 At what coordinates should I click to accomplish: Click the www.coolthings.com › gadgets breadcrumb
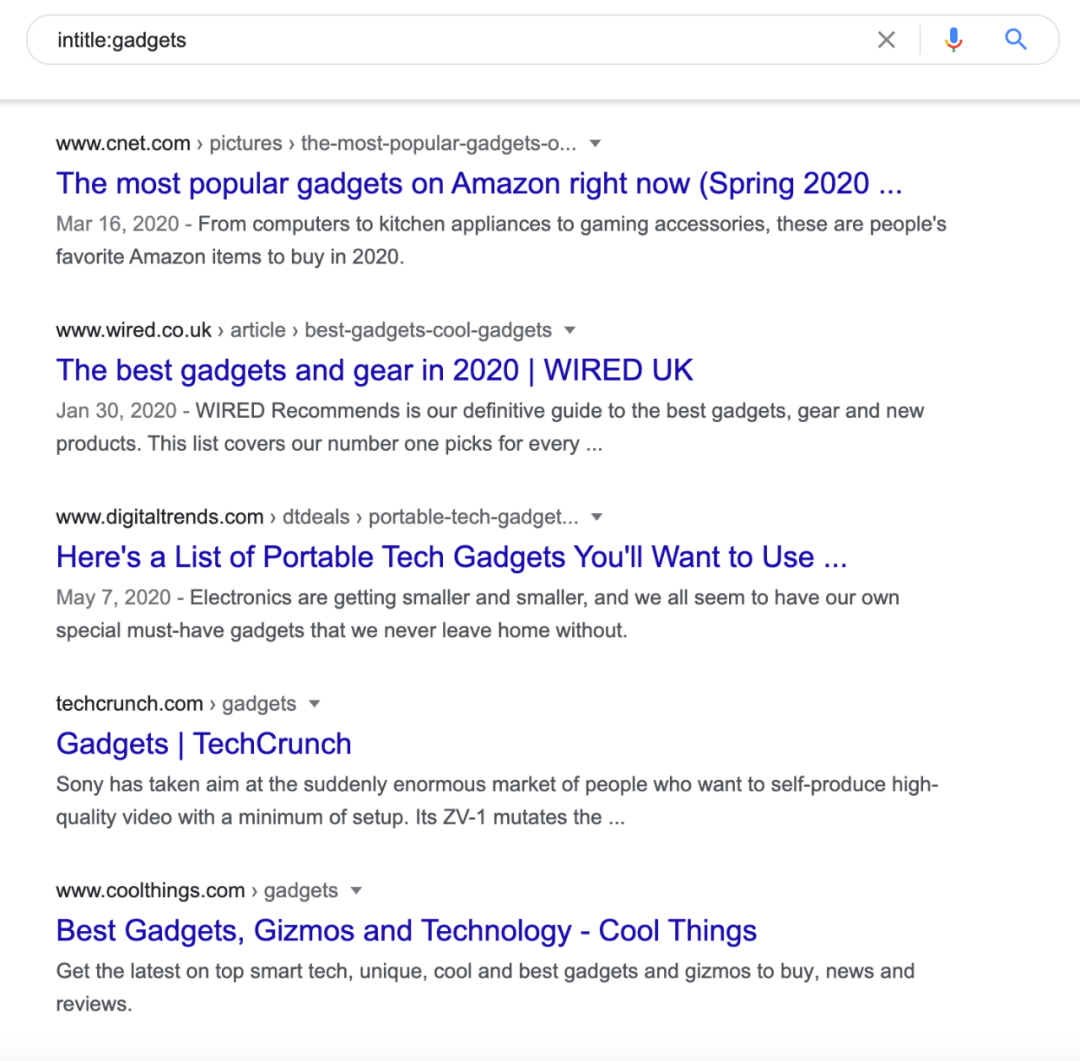[197, 890]
